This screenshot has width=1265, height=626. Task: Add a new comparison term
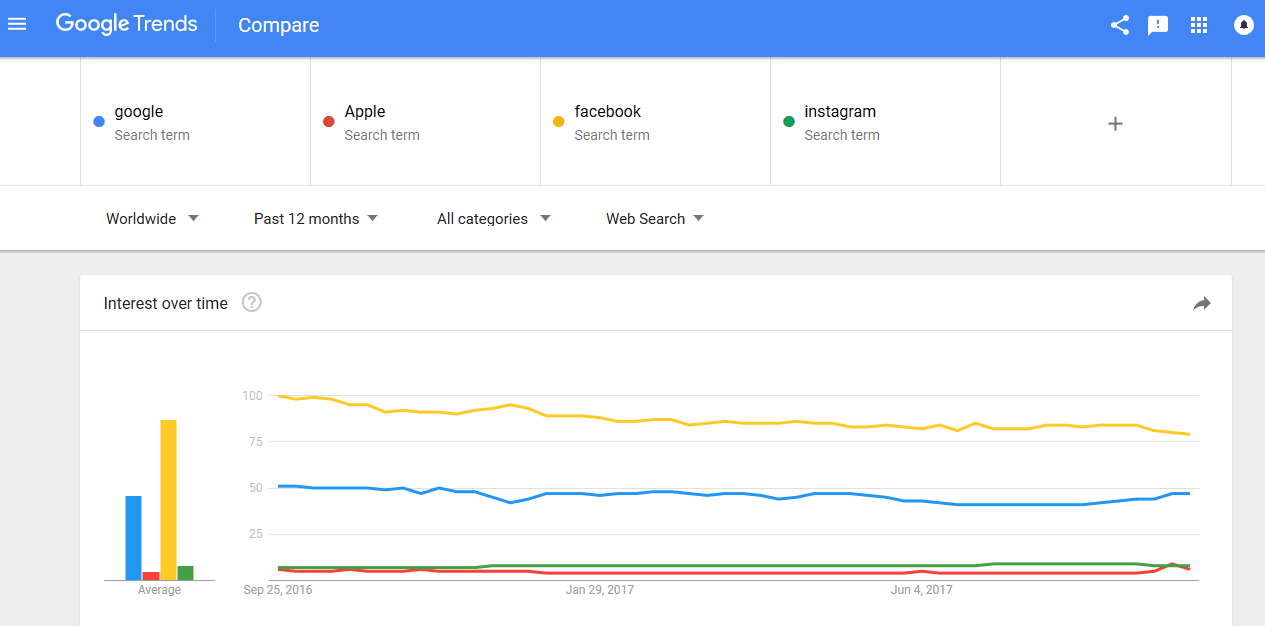[1115, 123]
